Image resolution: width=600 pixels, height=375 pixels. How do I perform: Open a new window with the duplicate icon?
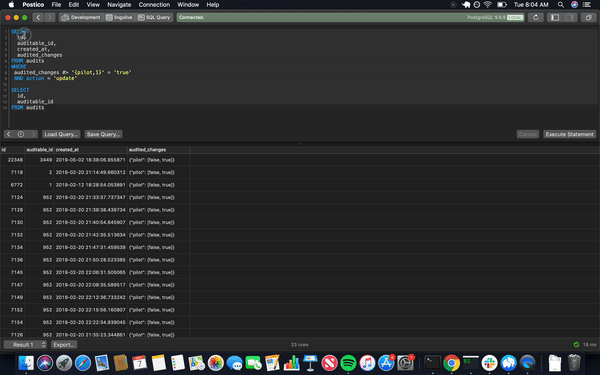click(x=589, y=17)
